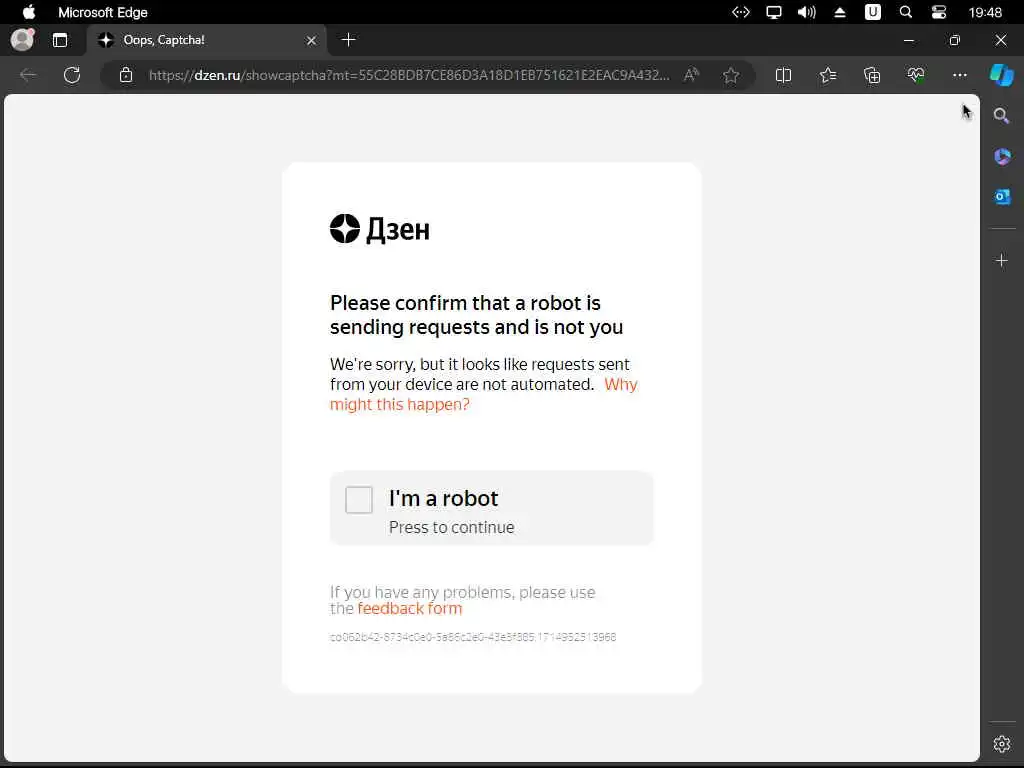Screen dimensions: 1024x768
Task: Open Outlook sidebar icon
Action: tap(1002, 197)
